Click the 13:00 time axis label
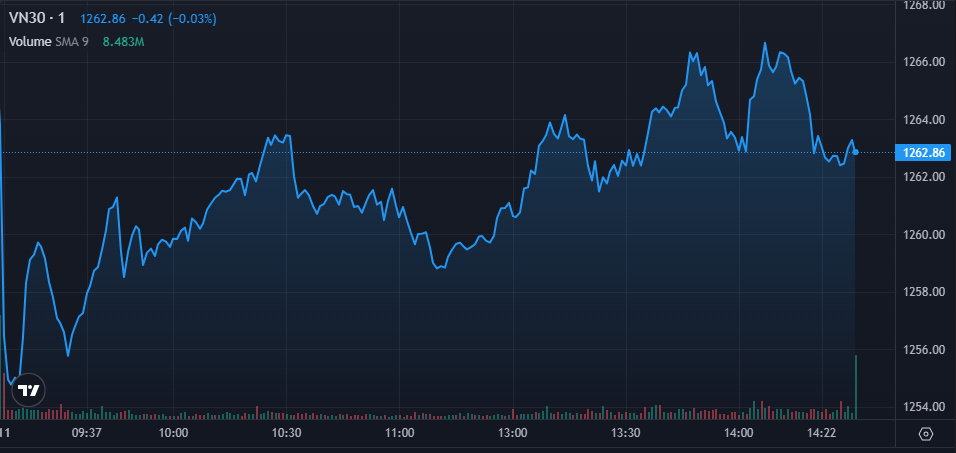This screenshot has width=956, height=453. (x=513, y=433)
